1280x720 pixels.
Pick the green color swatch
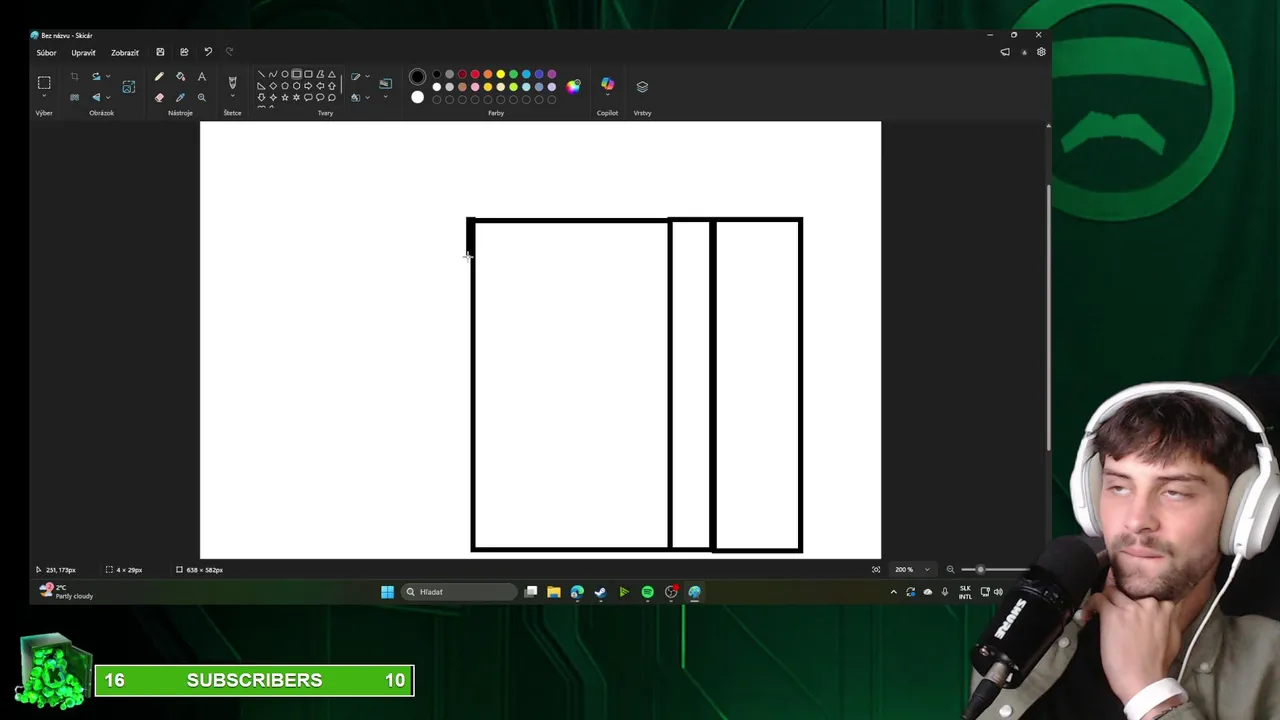(x=513, y=74)
